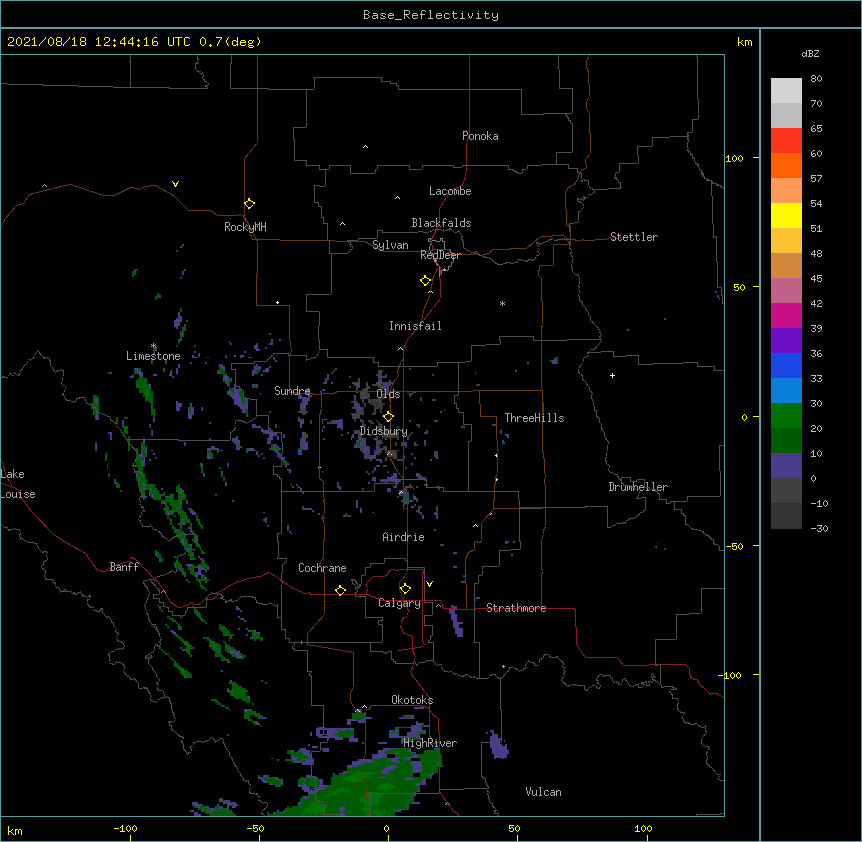Click the -100 tick on bottom axis
The image size is (862, 842).
125,828
